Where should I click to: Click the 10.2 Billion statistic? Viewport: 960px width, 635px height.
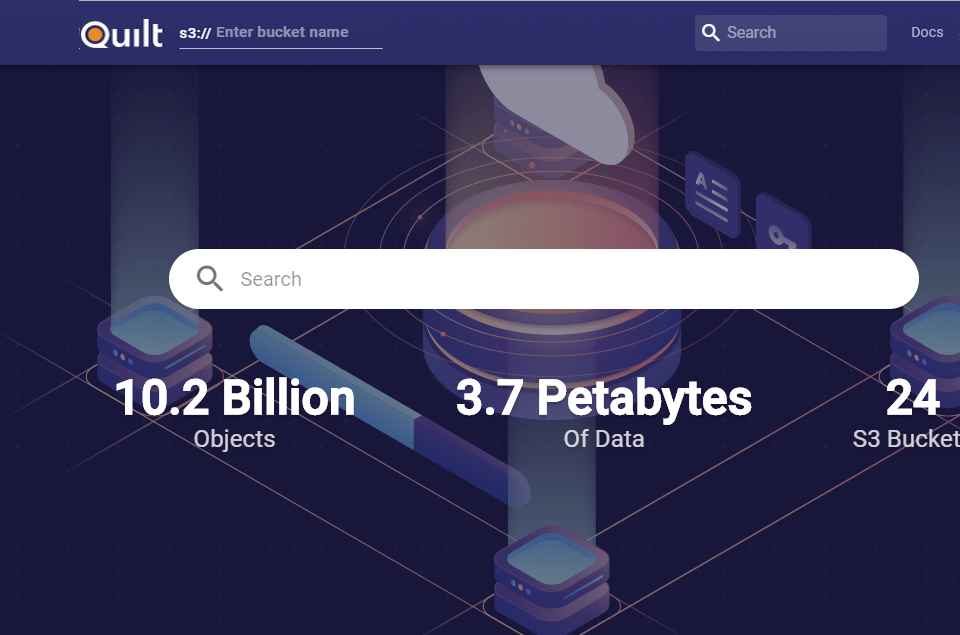pyautogui.click(x=235, y=398)
